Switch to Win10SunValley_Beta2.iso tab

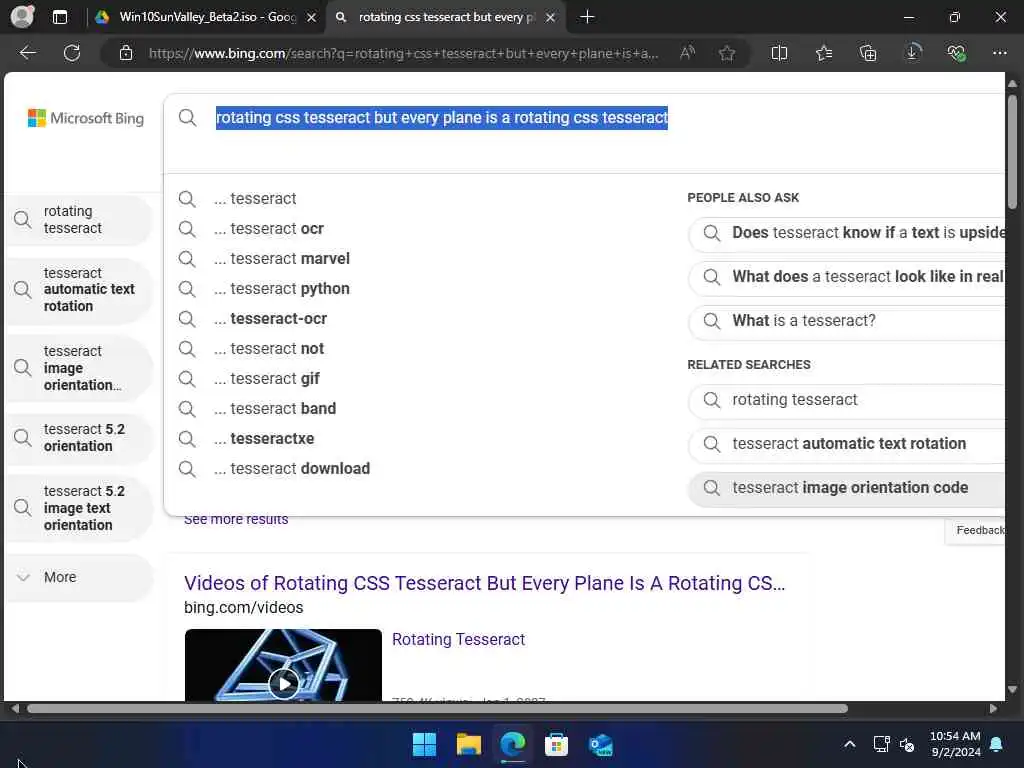click(204, 18)
